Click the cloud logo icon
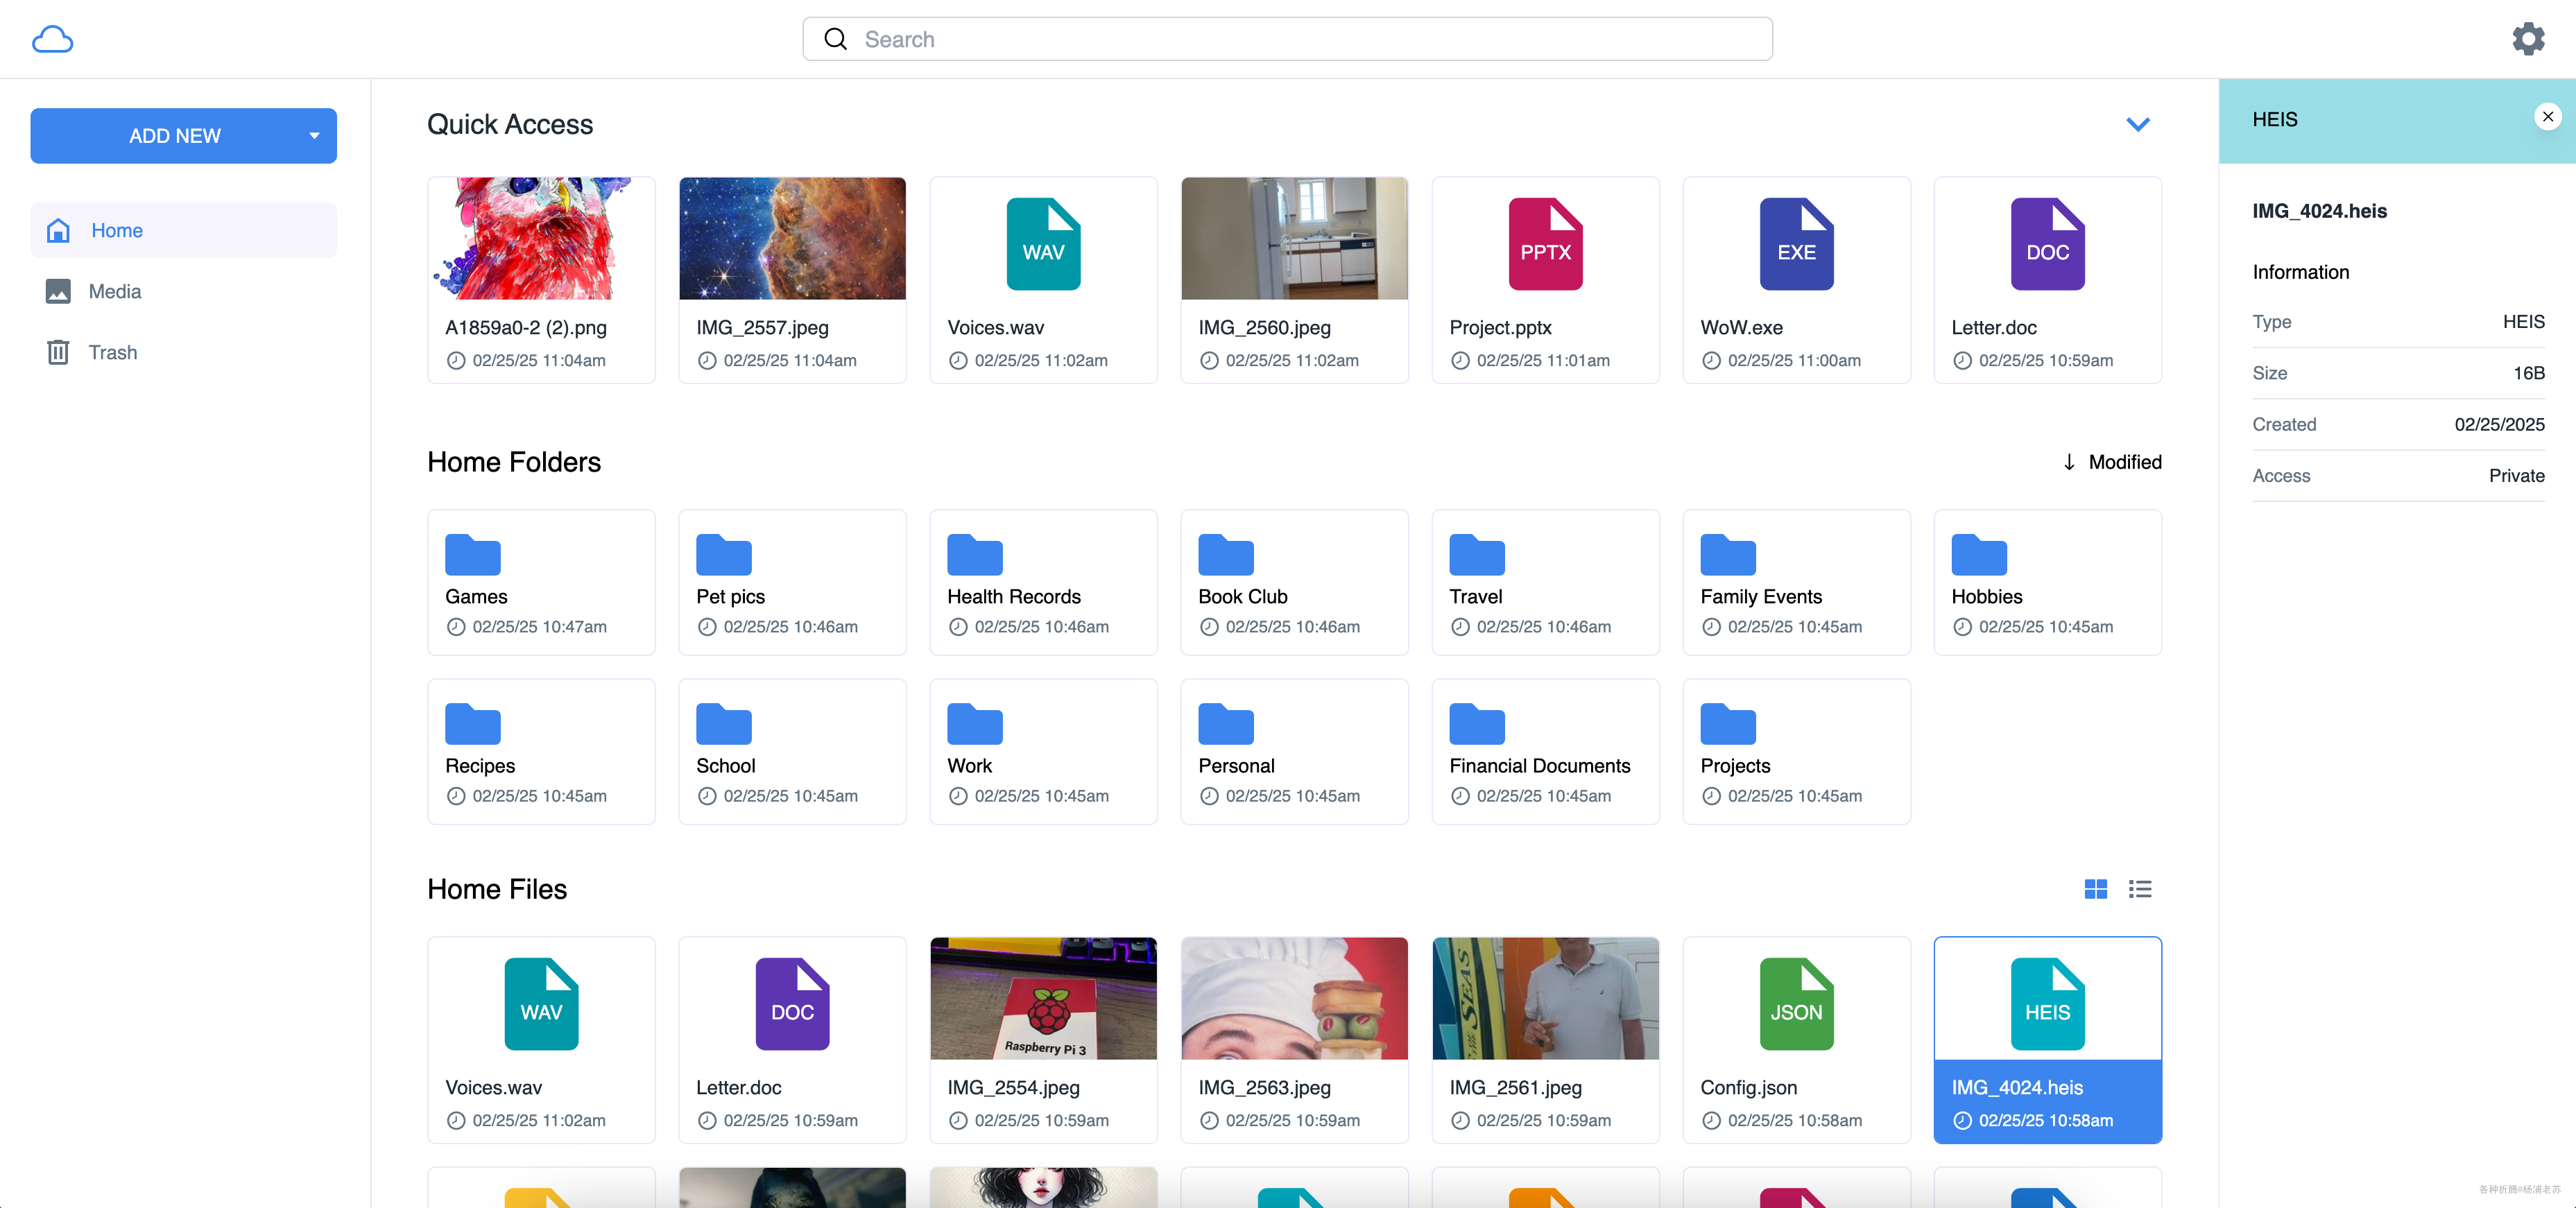The image size is (2576, 1208). coord(52,39)
